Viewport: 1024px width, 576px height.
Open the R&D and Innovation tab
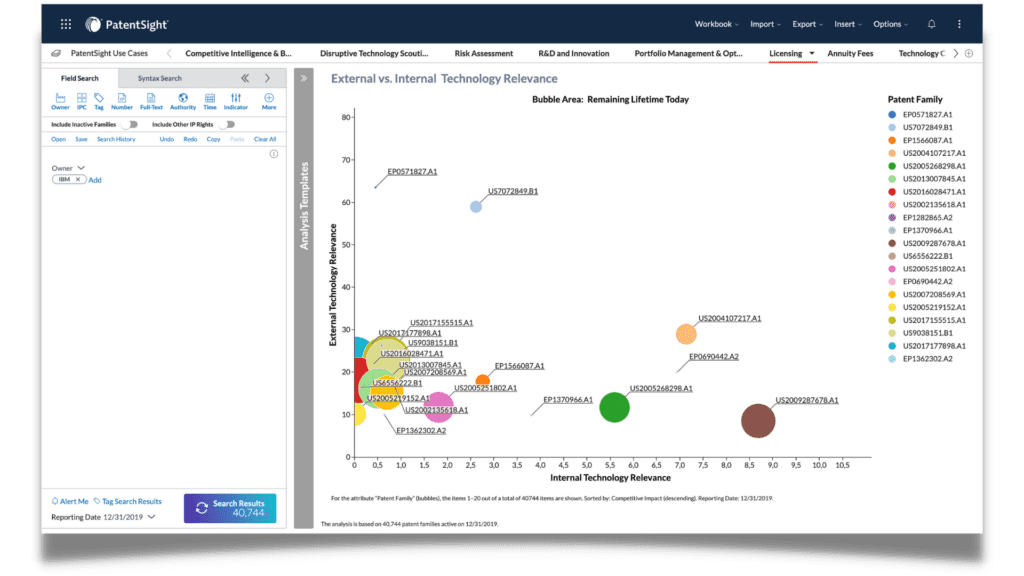pyautogui.click(x=573, y=54)
